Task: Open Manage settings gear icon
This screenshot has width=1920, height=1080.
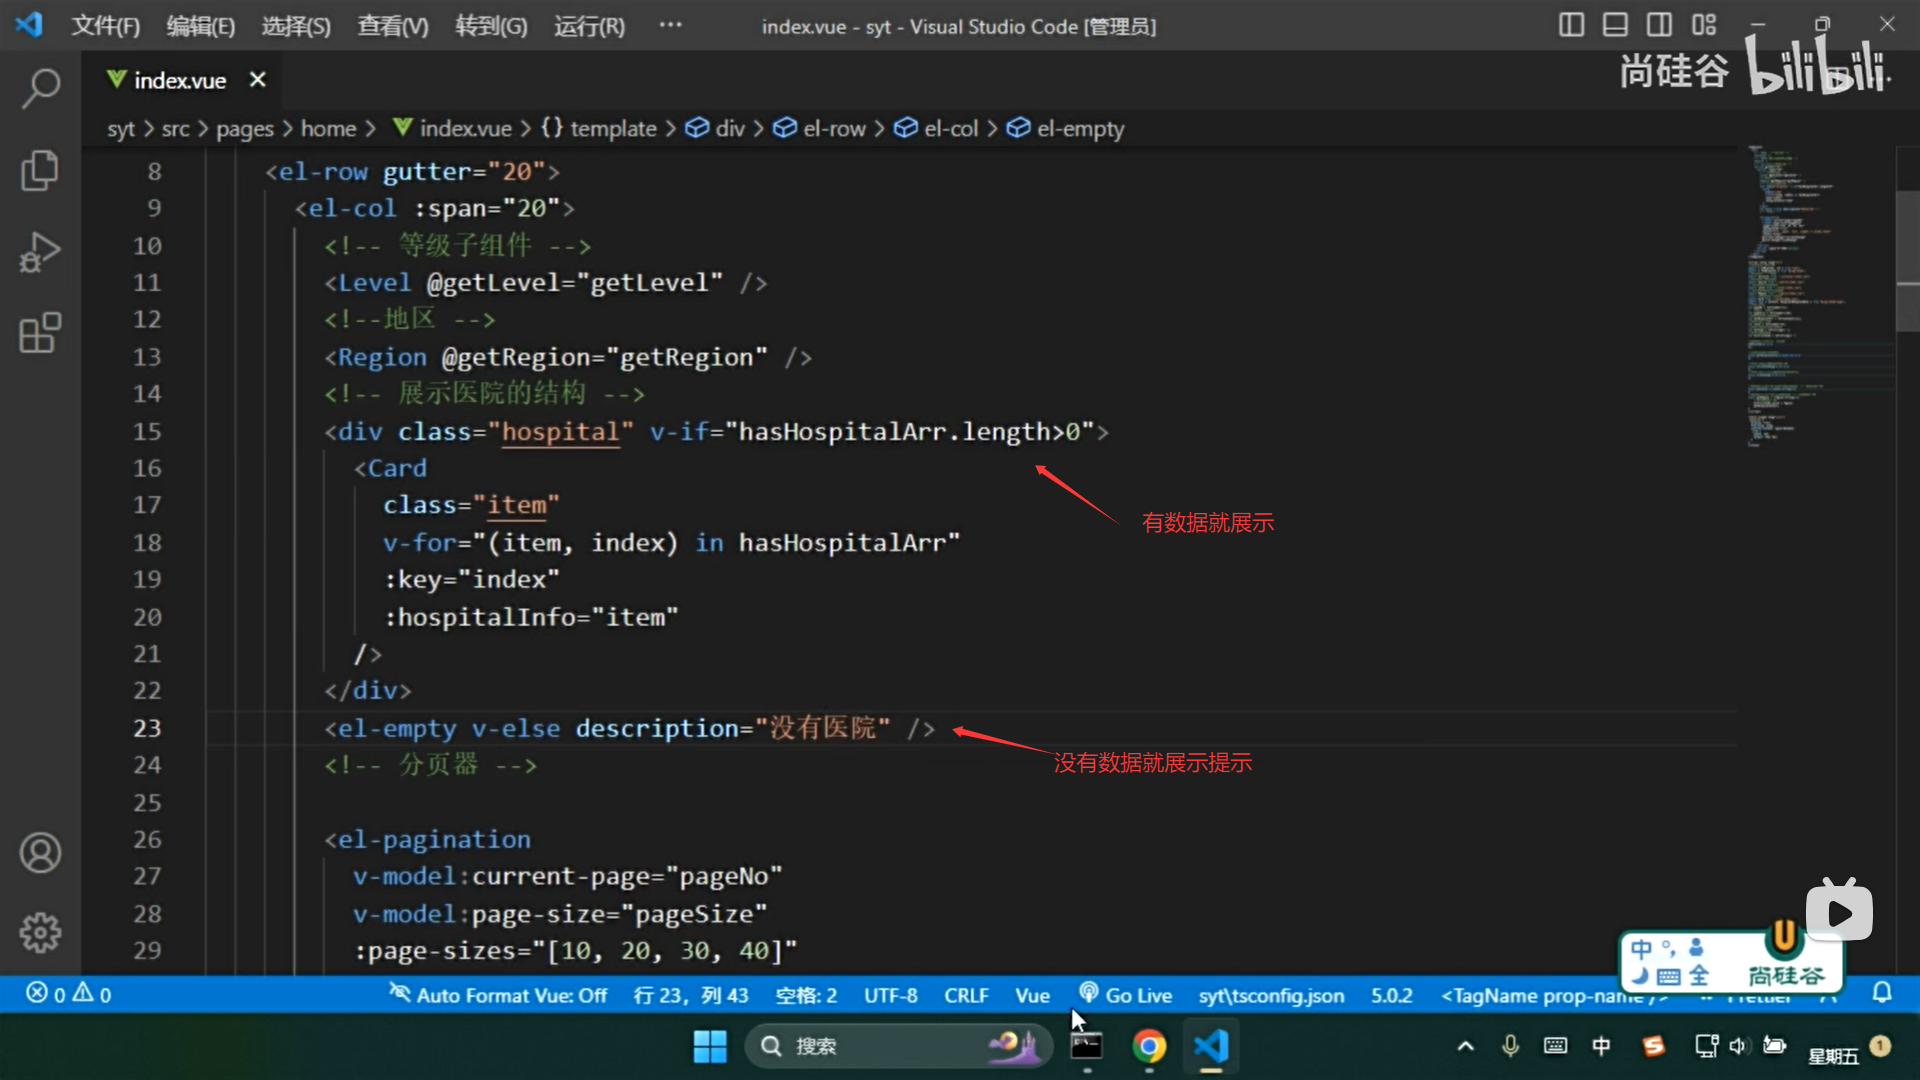Action: point(40,932)
